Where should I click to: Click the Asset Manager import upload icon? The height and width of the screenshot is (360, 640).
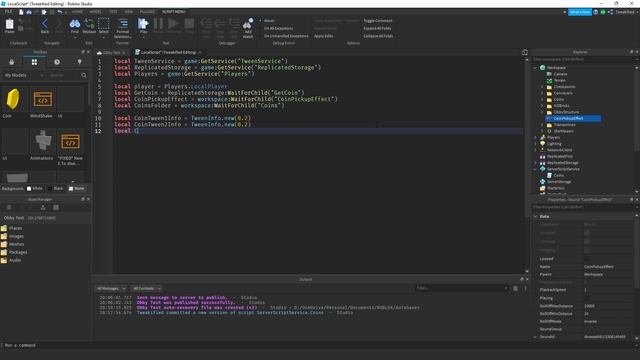43,207
